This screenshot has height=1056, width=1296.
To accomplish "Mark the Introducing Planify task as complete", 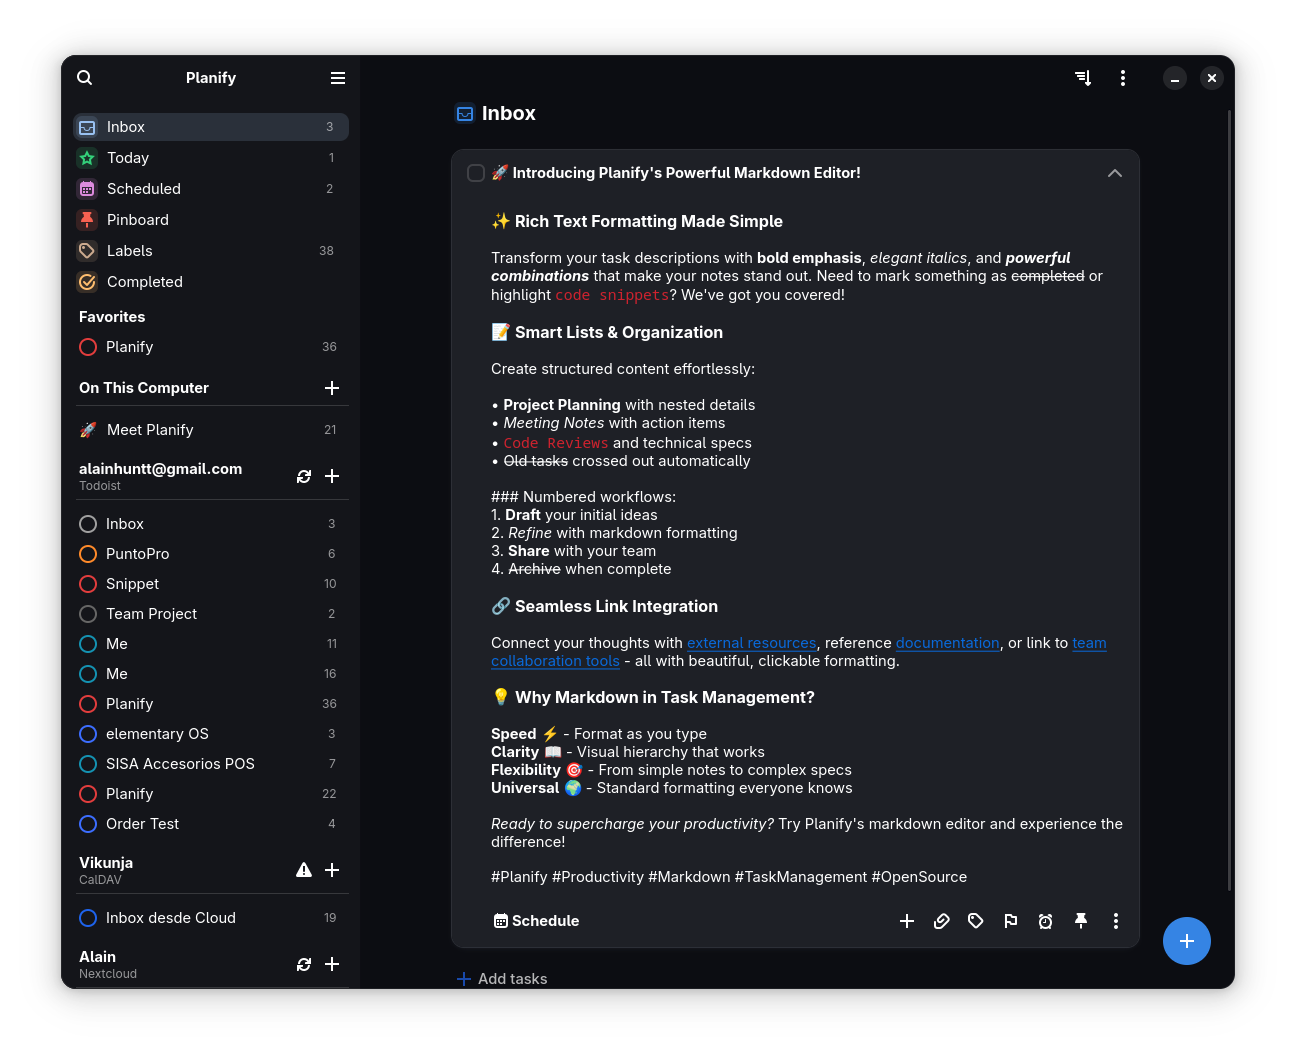I will [x=476, y=173].
